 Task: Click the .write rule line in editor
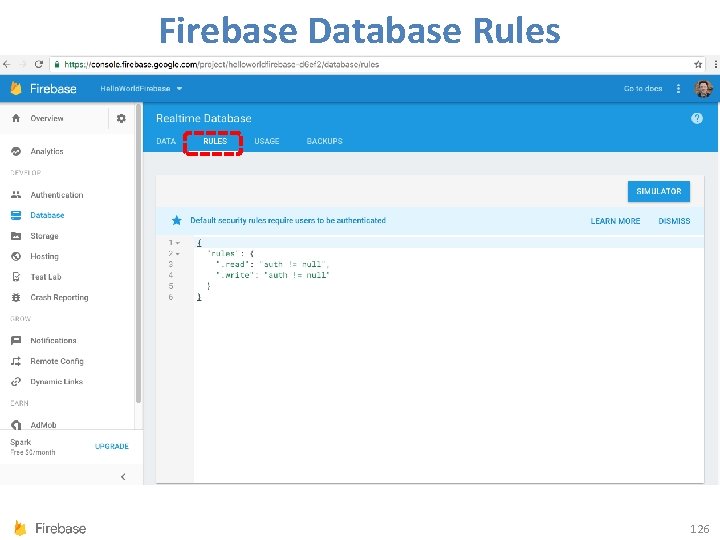tap(272, 275)
